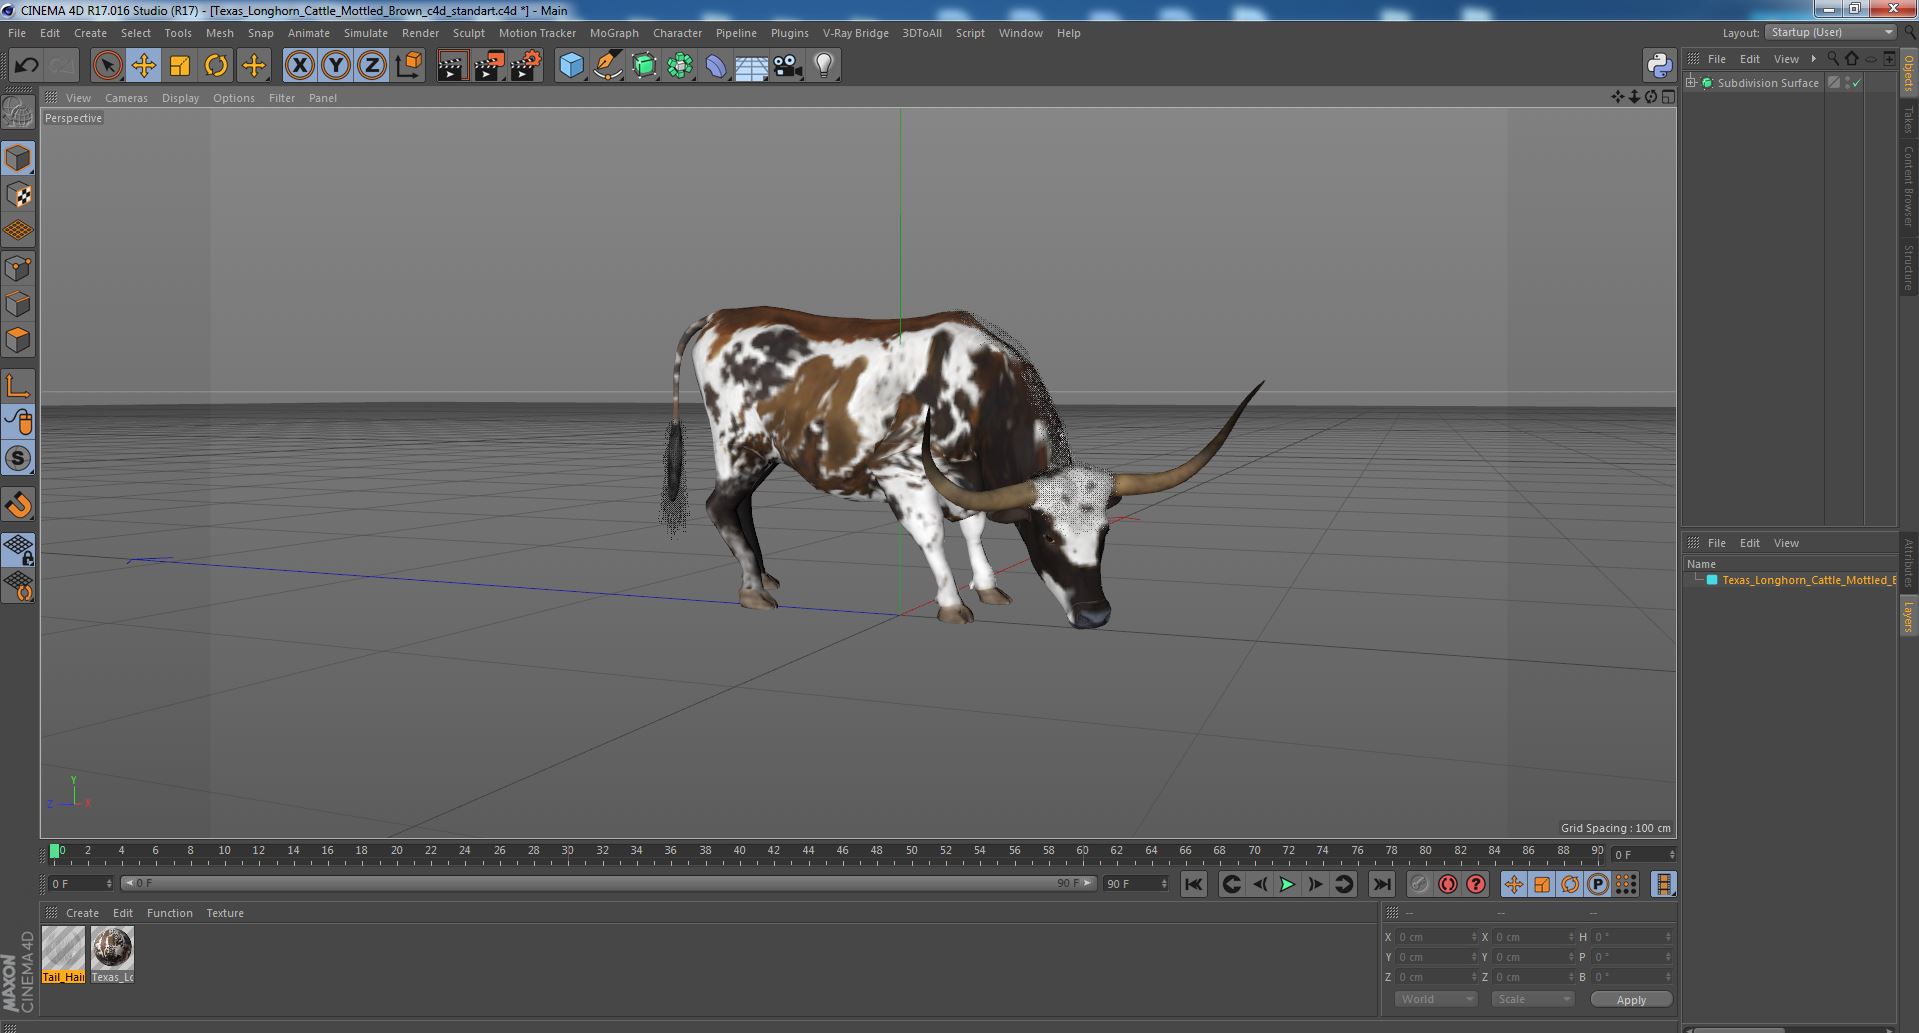Click the Undo arrow icon
The width and height of the screenshot is (1919, 1033).
[x=26, y=66]
